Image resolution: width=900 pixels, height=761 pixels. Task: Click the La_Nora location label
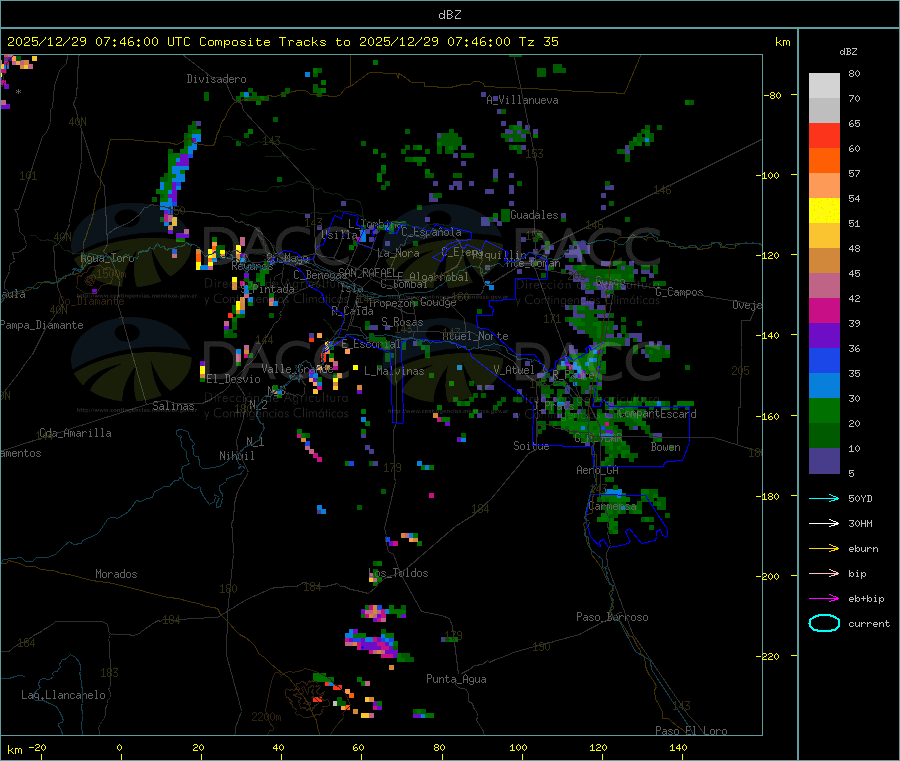point(398,253)
